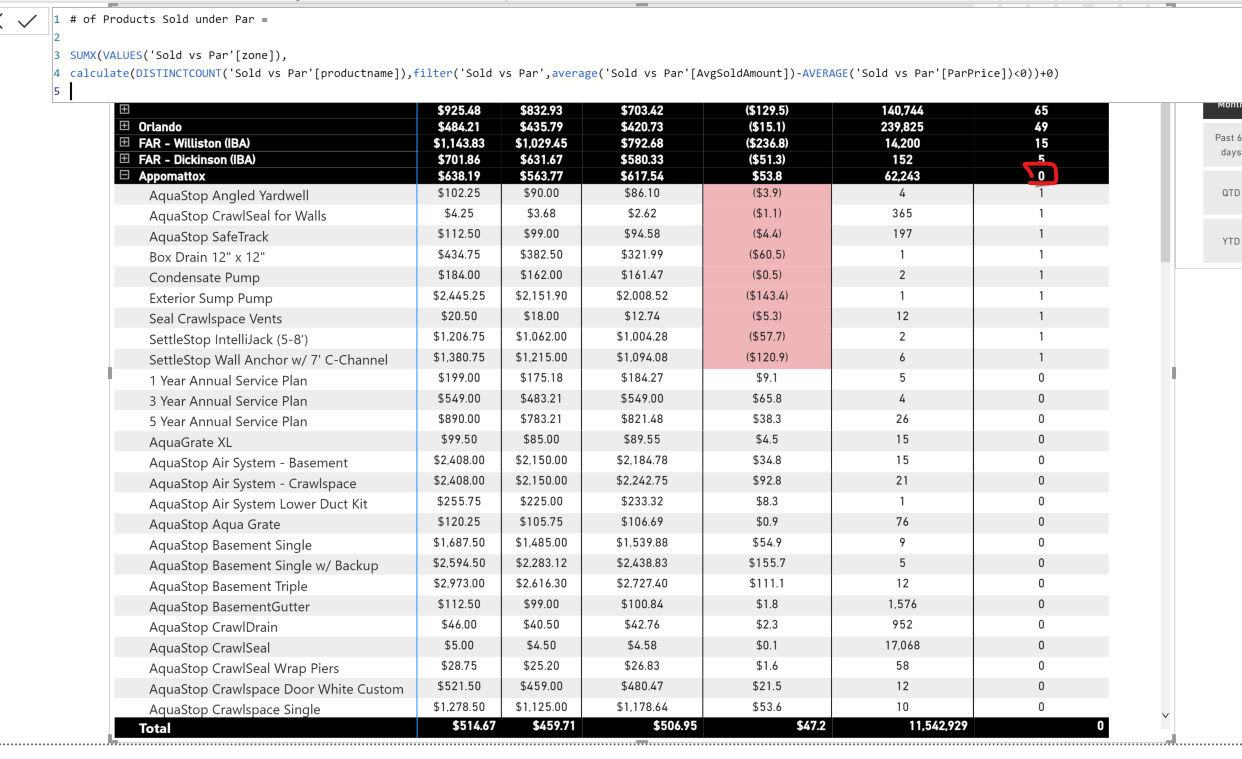This screenshot has height=759, width=1242.
Task: Expand the unnamed first matrix row
Action: 124,110
